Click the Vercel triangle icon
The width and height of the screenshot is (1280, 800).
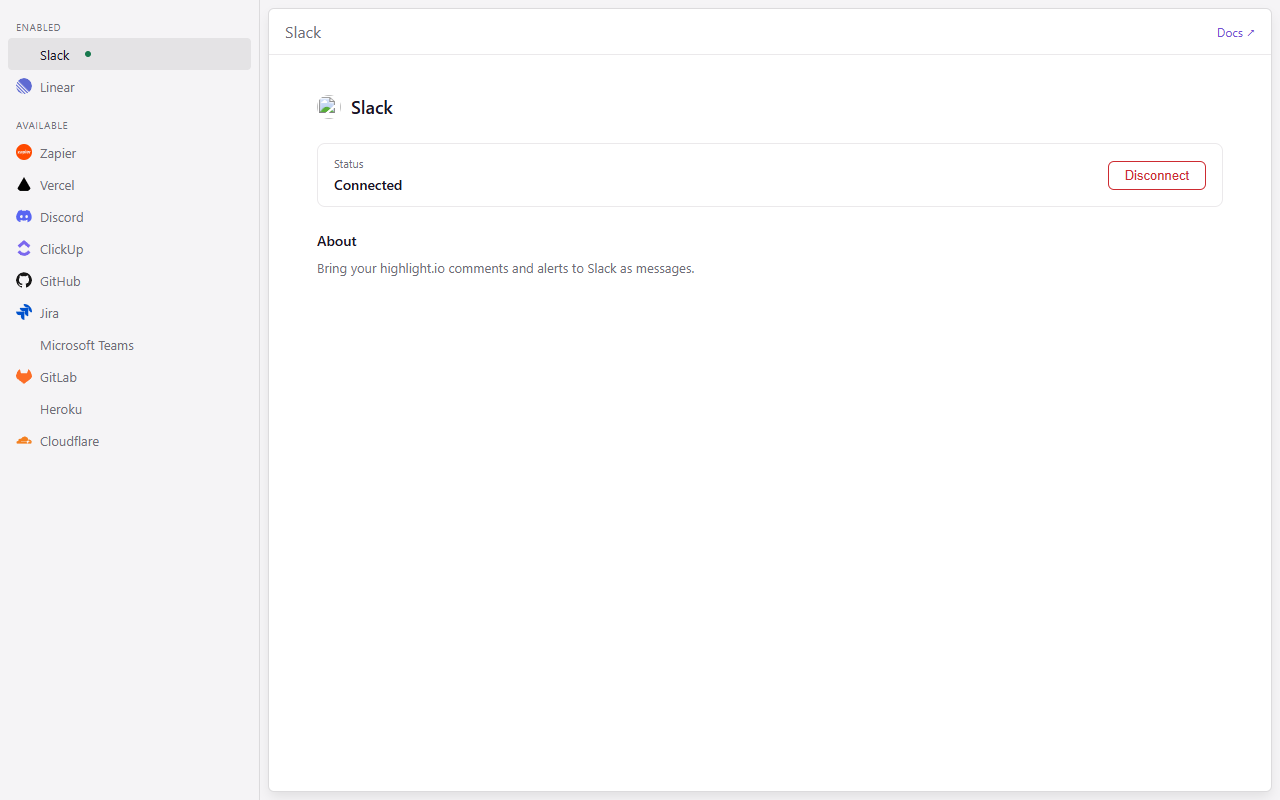click(24, 185)
